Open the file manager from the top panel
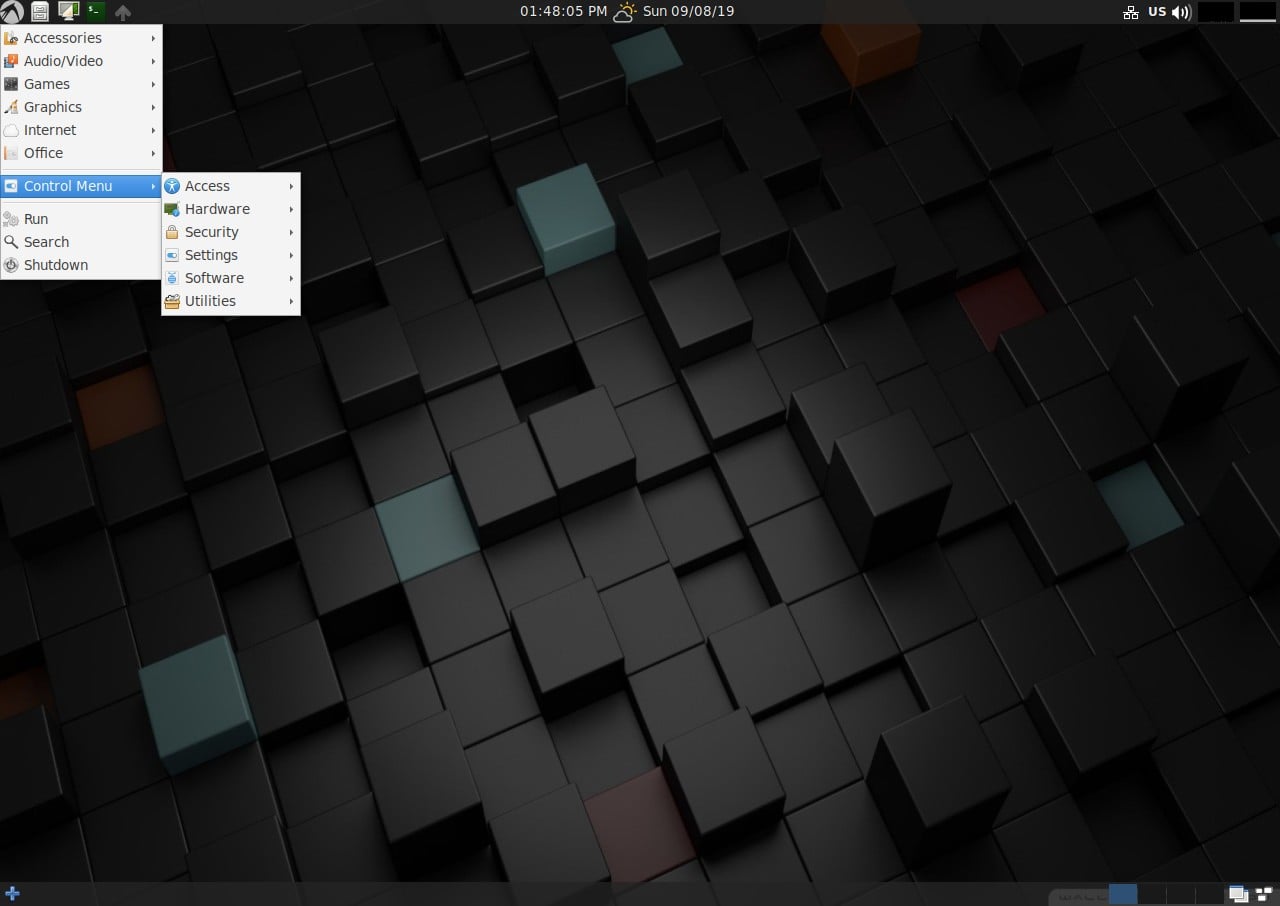Viewport: 1280px width, 906px height. pos(40,12)
